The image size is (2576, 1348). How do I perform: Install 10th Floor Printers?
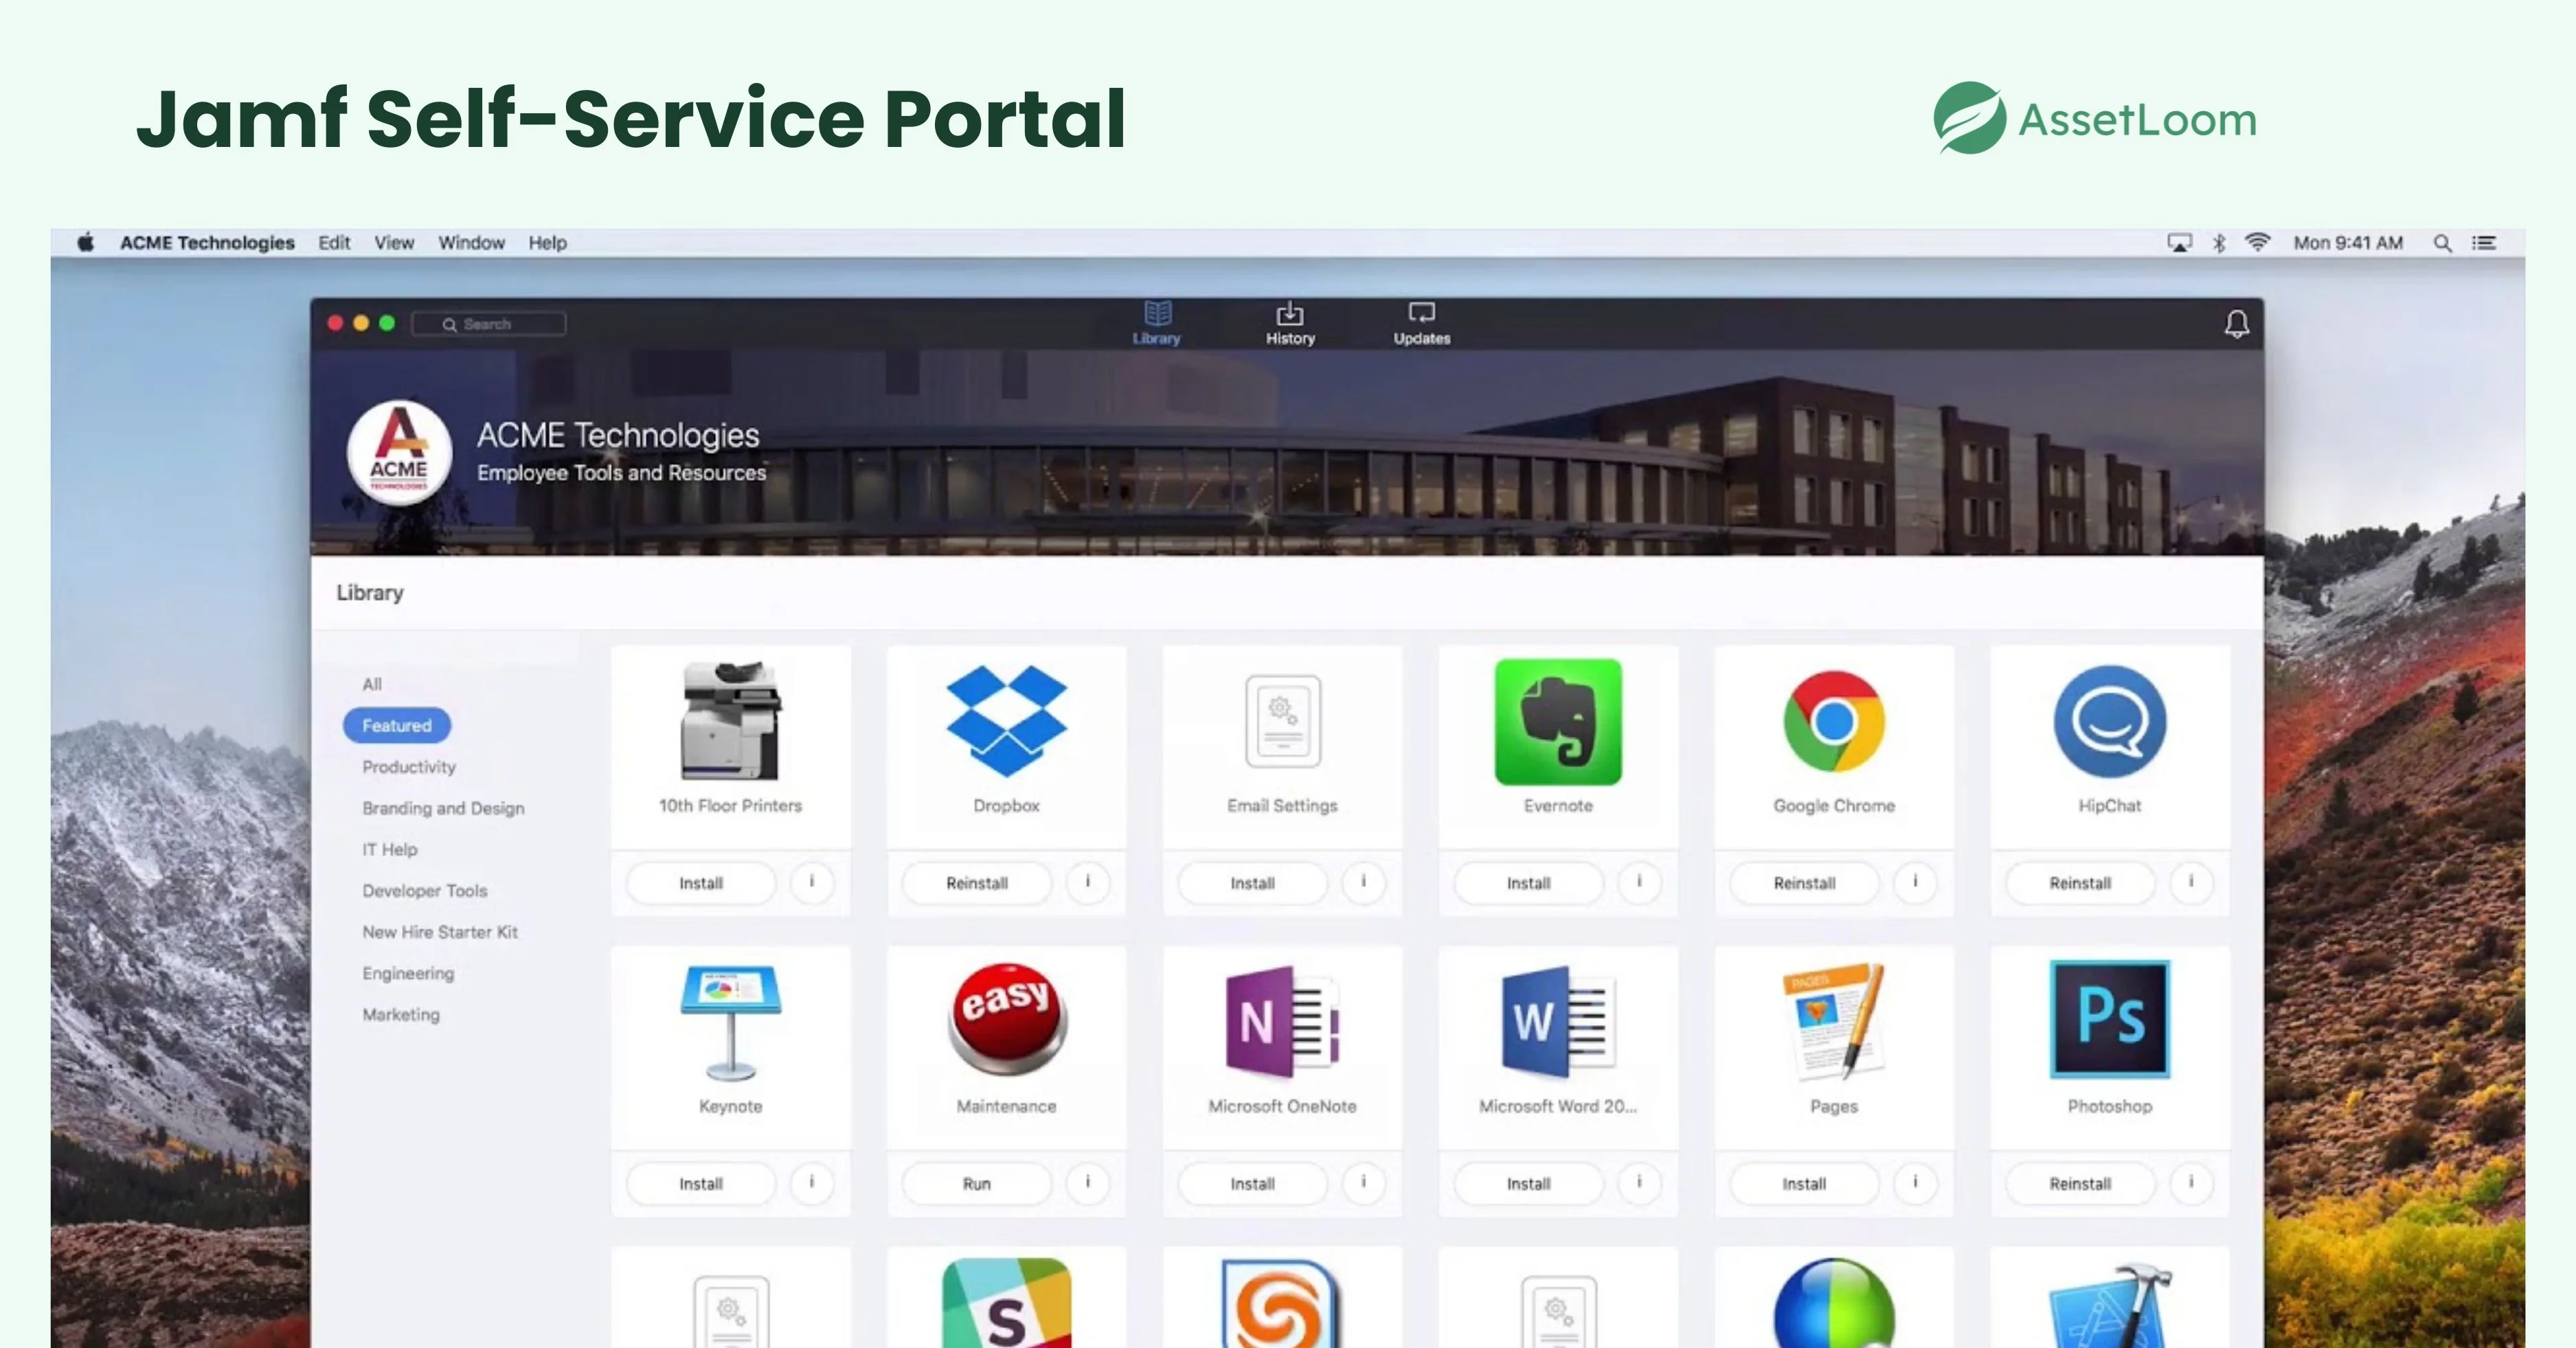[x=700, y=883]
